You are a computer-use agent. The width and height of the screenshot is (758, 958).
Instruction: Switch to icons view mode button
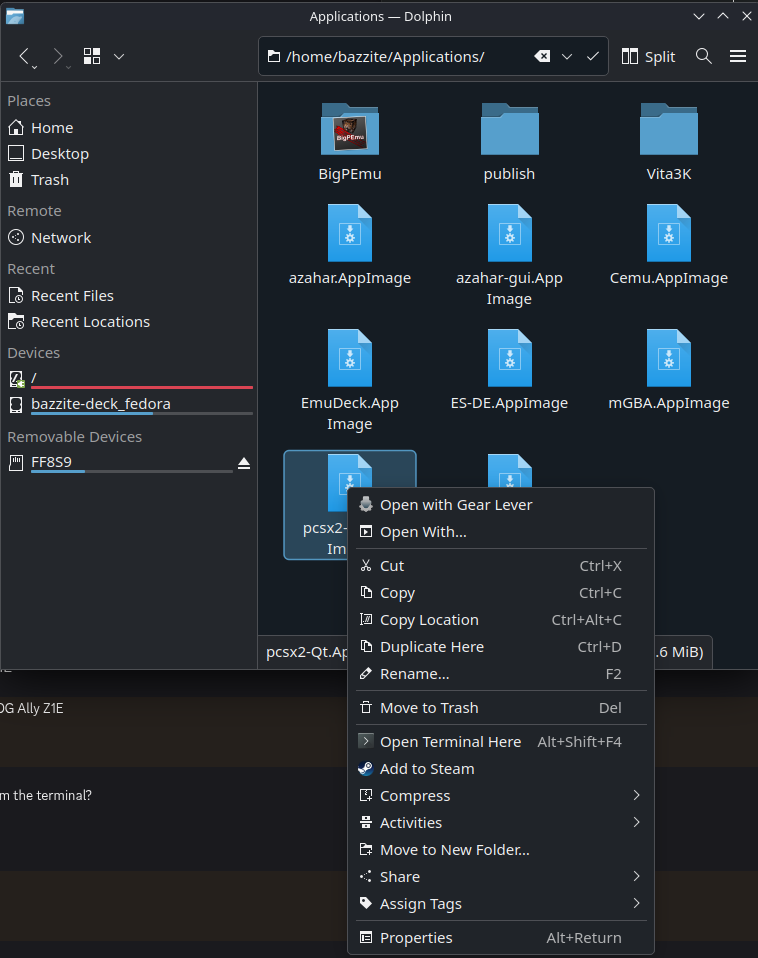pyautogui.click(x=92, y=57)
